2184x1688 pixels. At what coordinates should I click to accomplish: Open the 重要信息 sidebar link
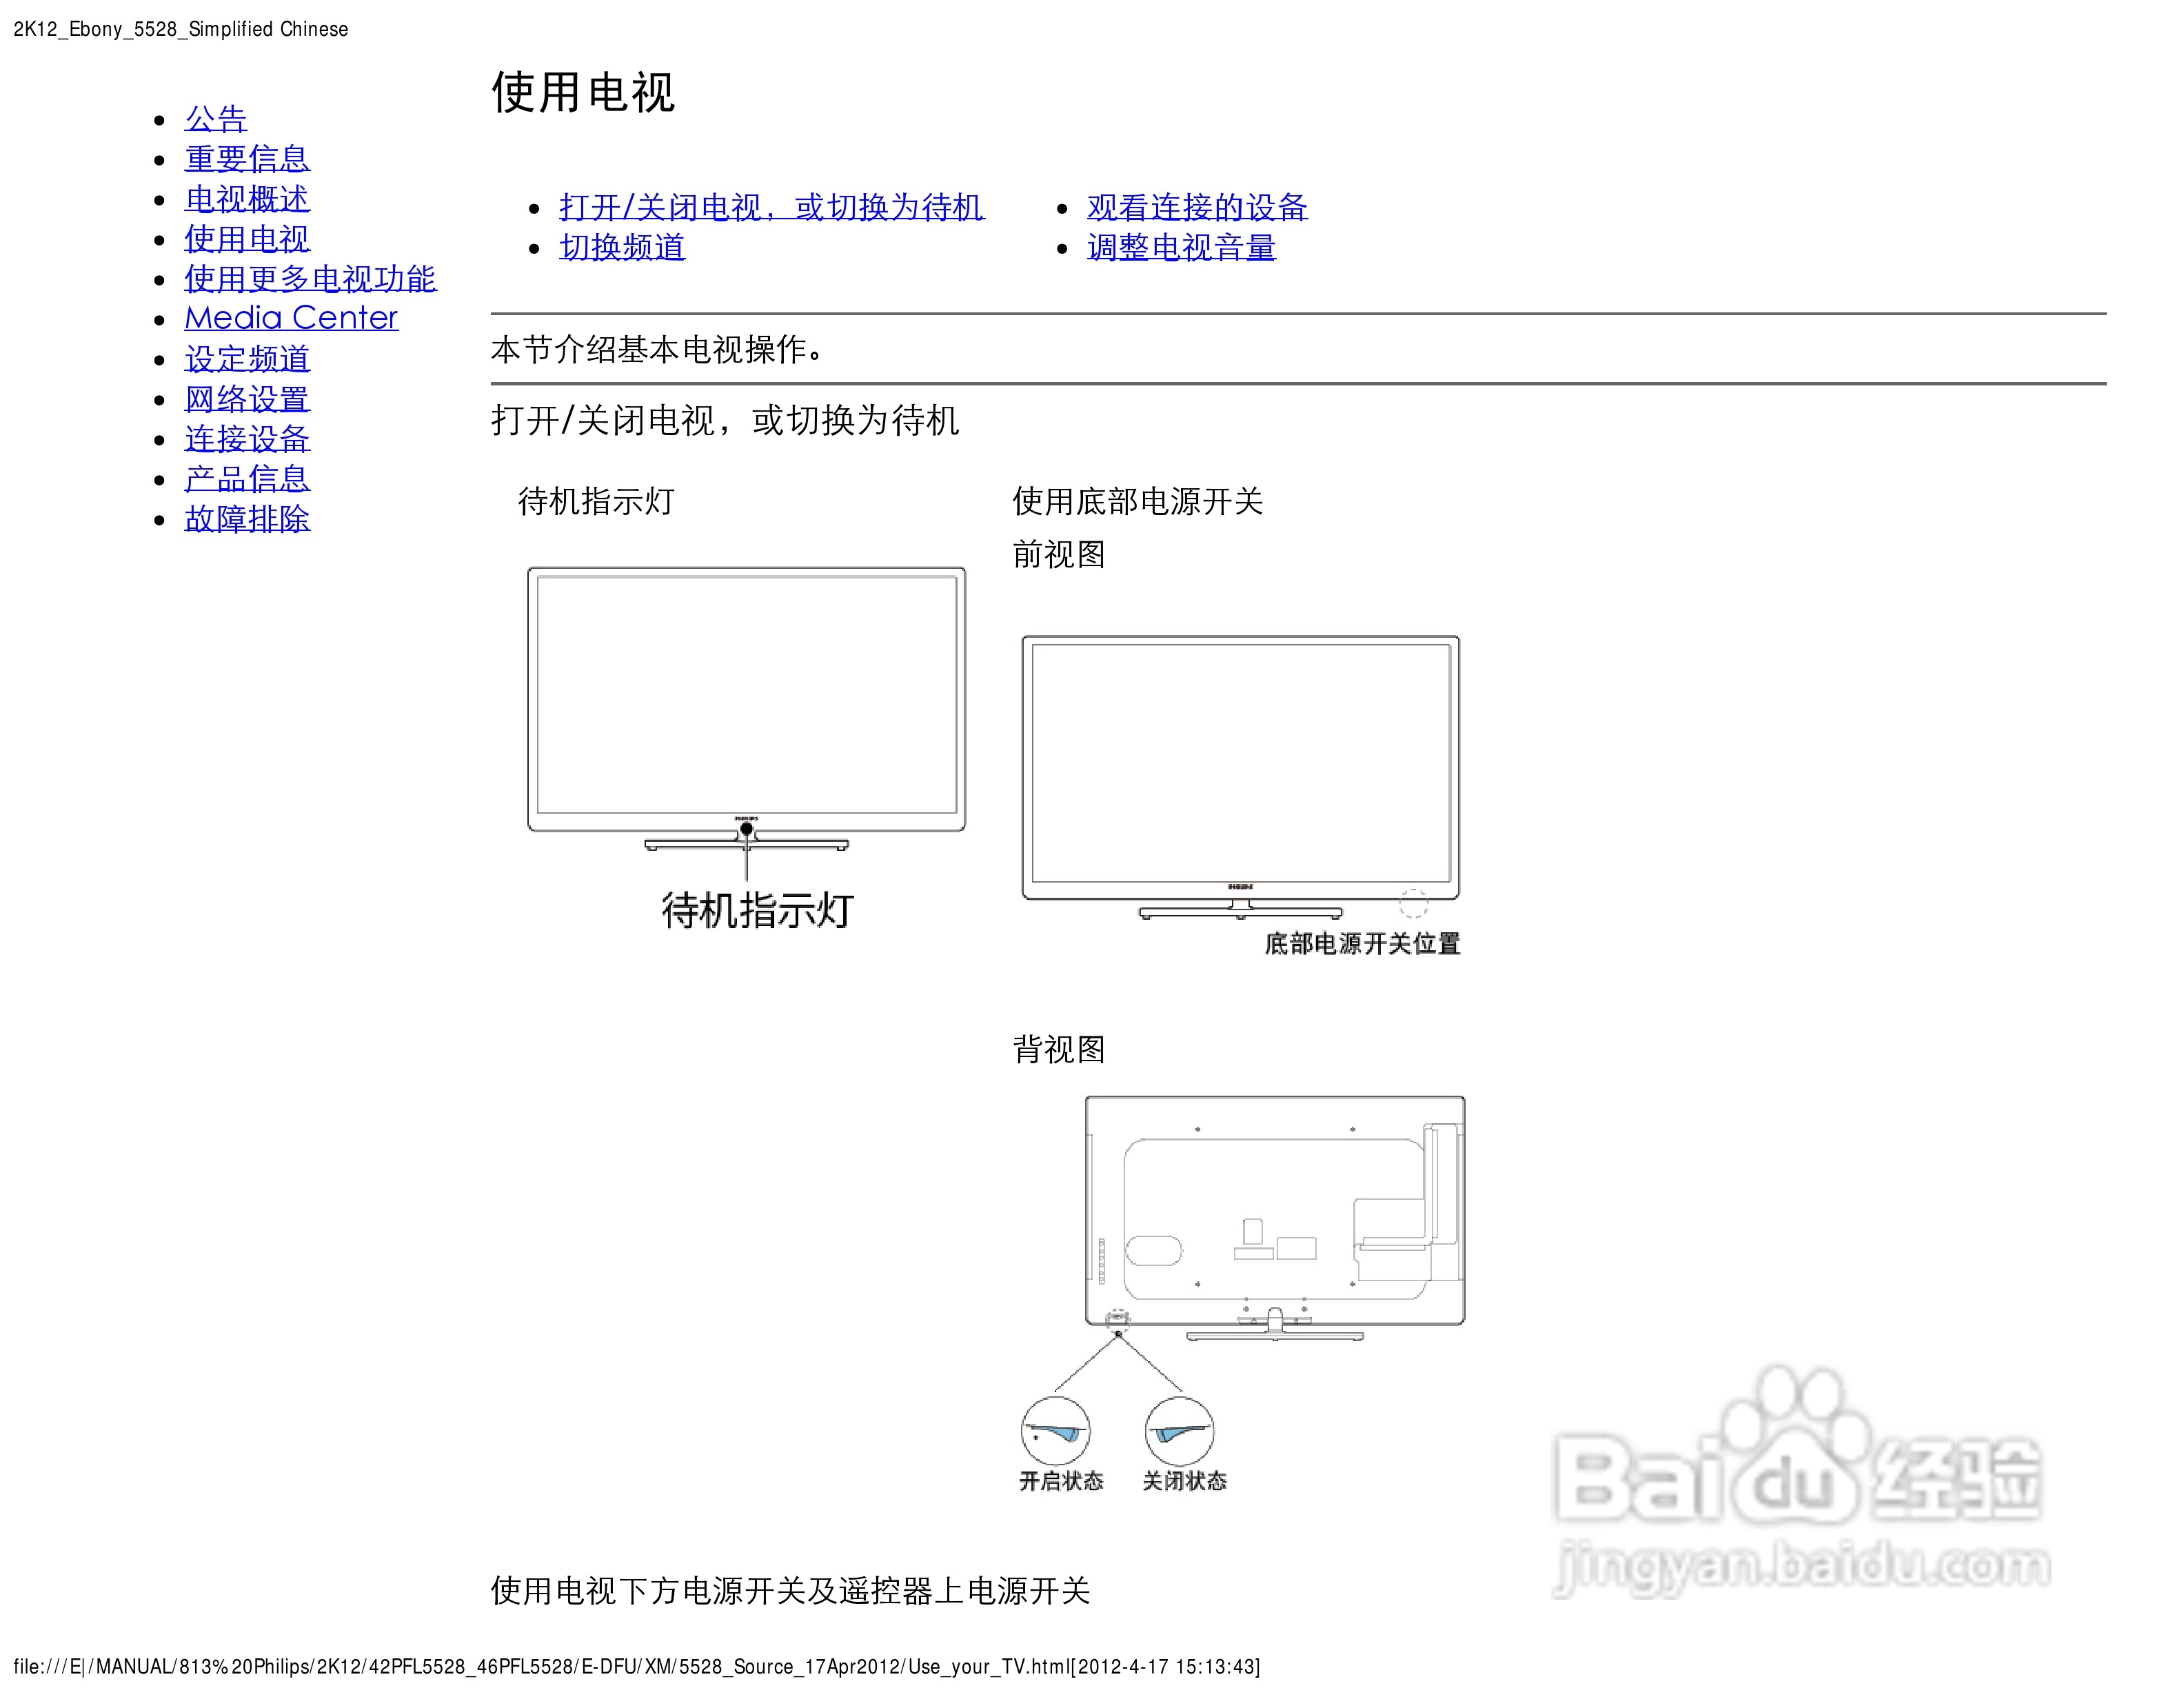[247, 159]
